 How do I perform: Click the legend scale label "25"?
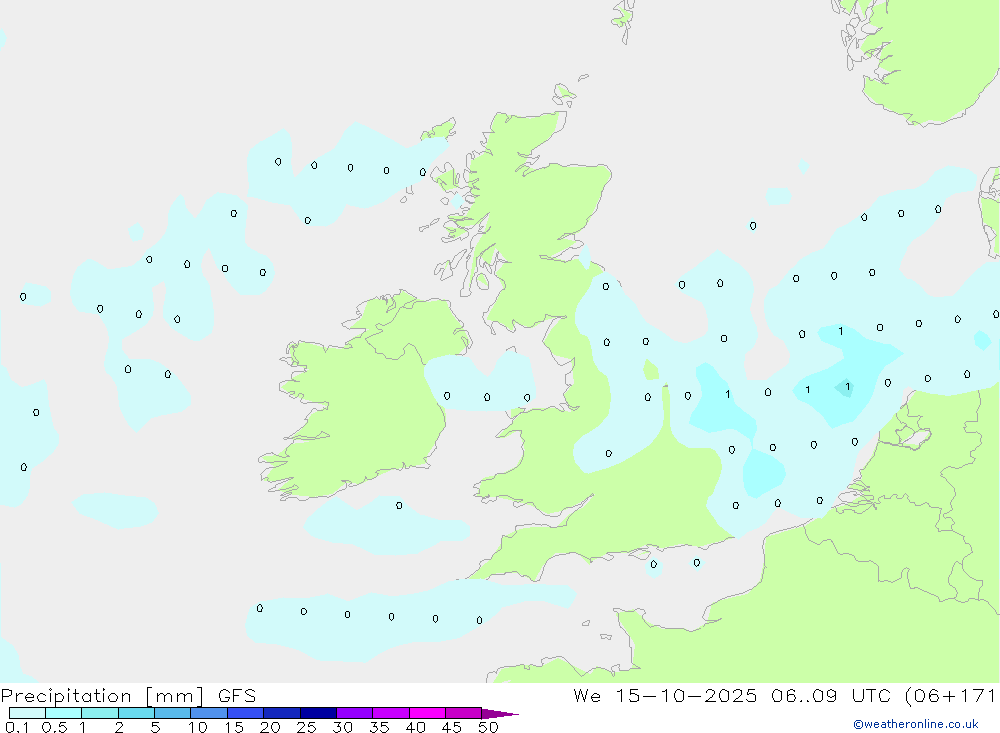point(307,727)
